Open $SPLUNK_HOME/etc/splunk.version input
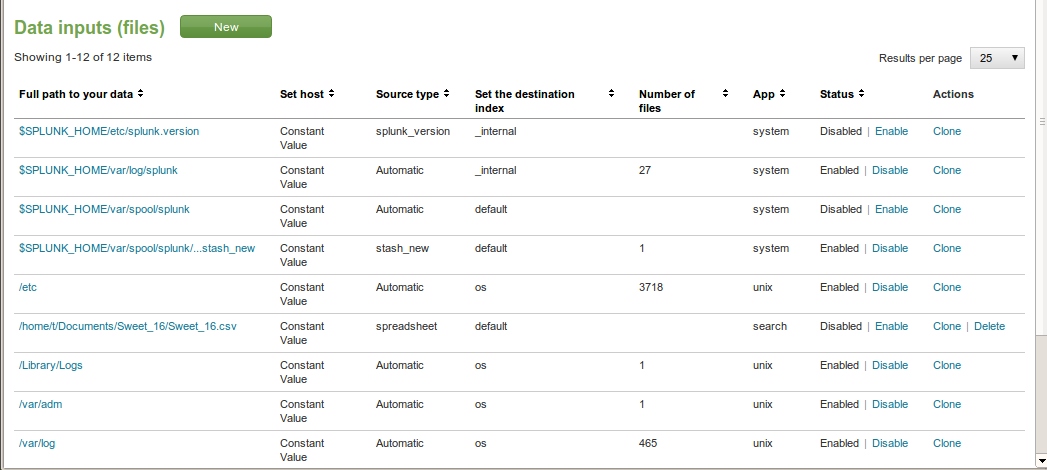 pyautogui.click(x=109, y=132)
